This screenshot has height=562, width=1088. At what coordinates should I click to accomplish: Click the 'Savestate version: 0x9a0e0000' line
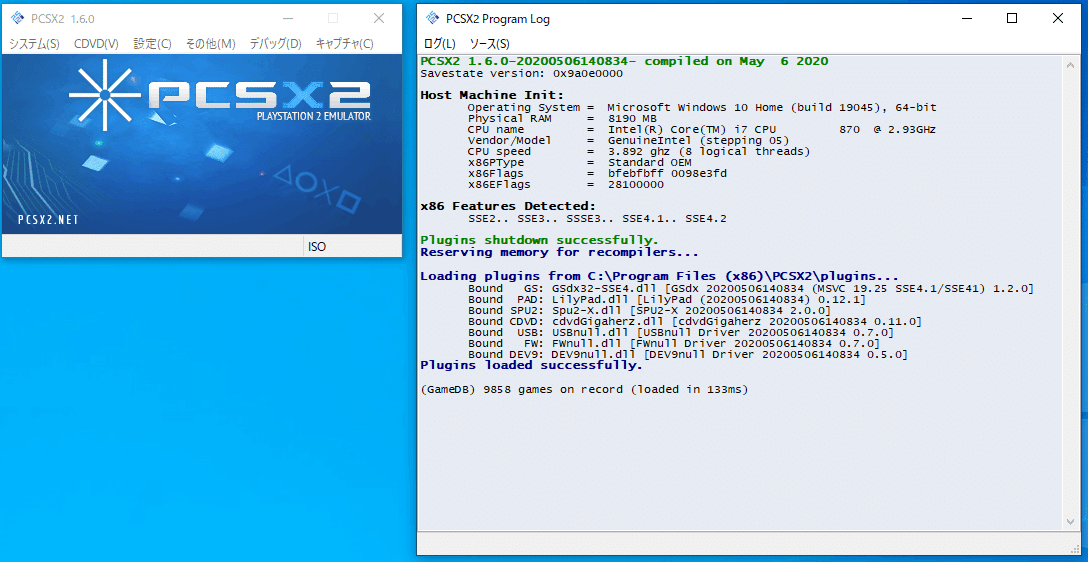point(522,74)
